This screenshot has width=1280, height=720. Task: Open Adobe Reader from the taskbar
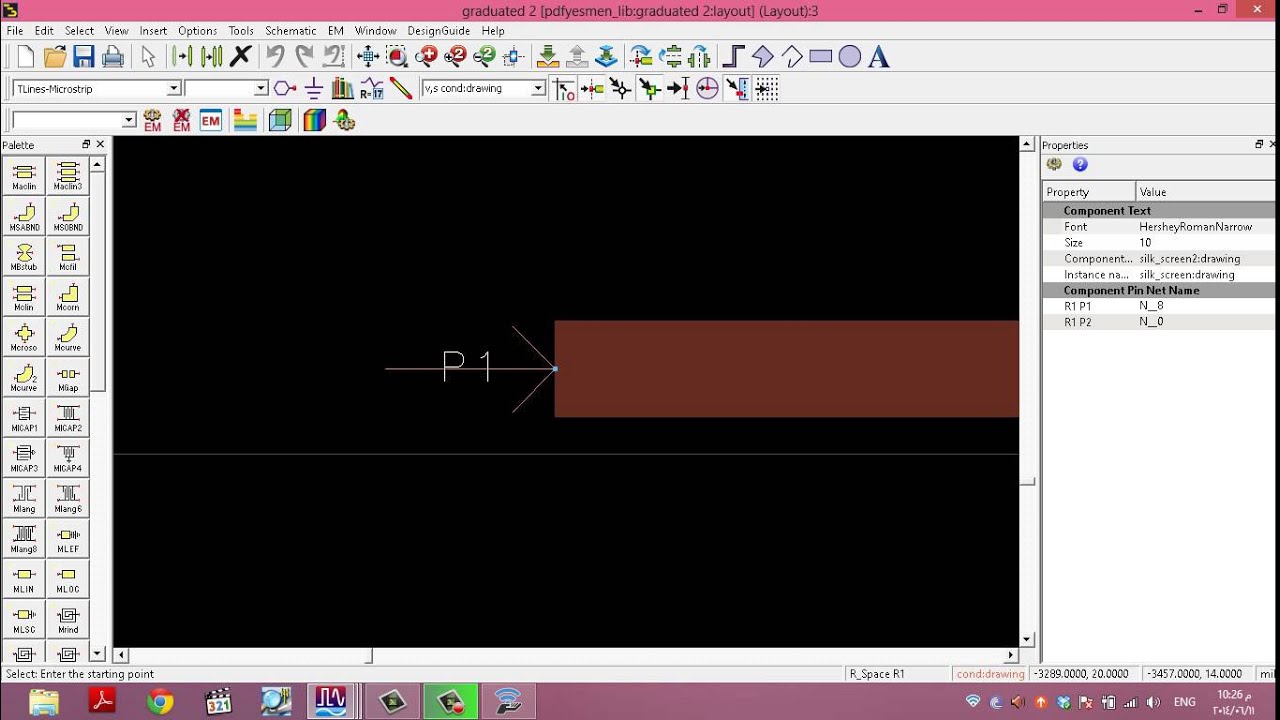point(102,702)
